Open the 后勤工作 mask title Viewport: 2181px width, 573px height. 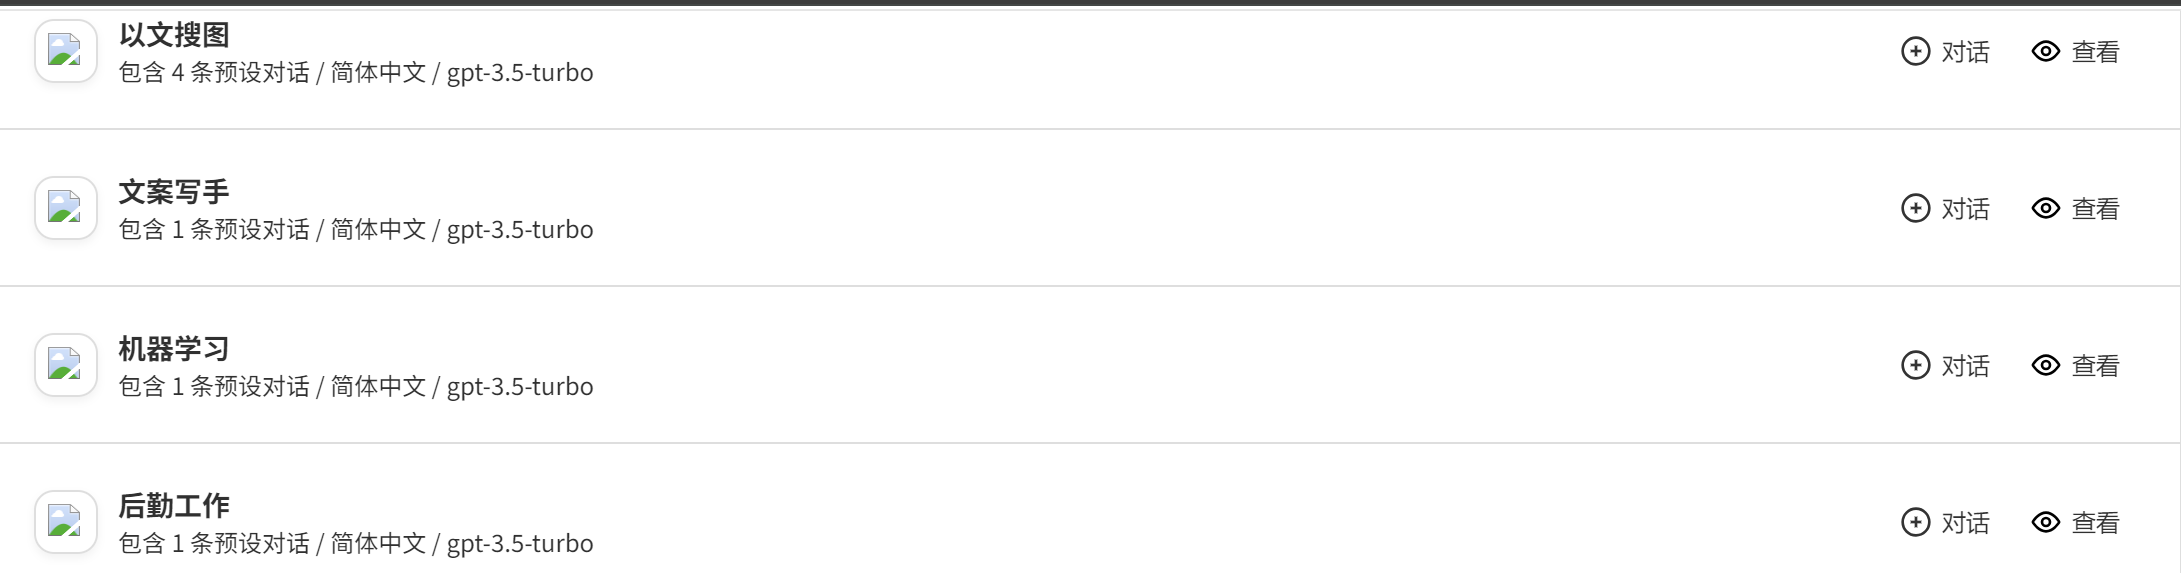[174, 506]
